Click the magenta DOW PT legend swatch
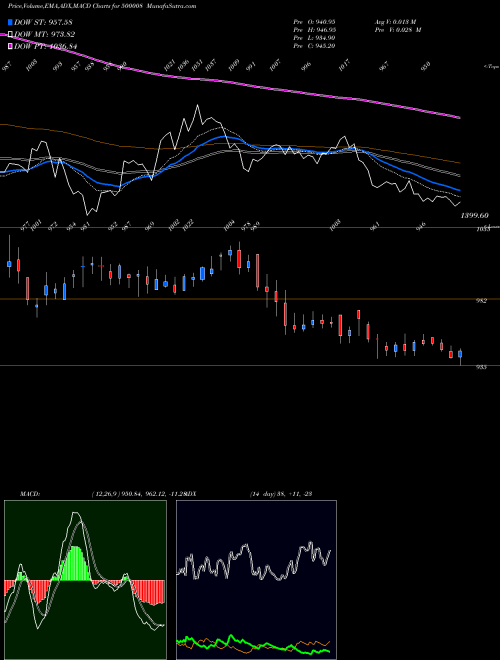The width and height of the screenshot is (500, 660). [11, 46]
